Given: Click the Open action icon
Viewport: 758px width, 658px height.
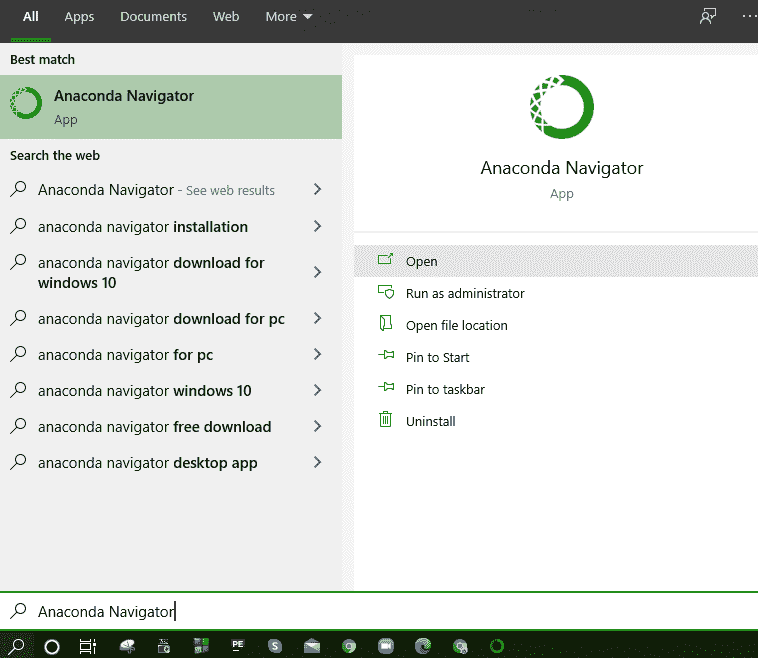Looking at the screenshot, I should (x=385, y=261).
